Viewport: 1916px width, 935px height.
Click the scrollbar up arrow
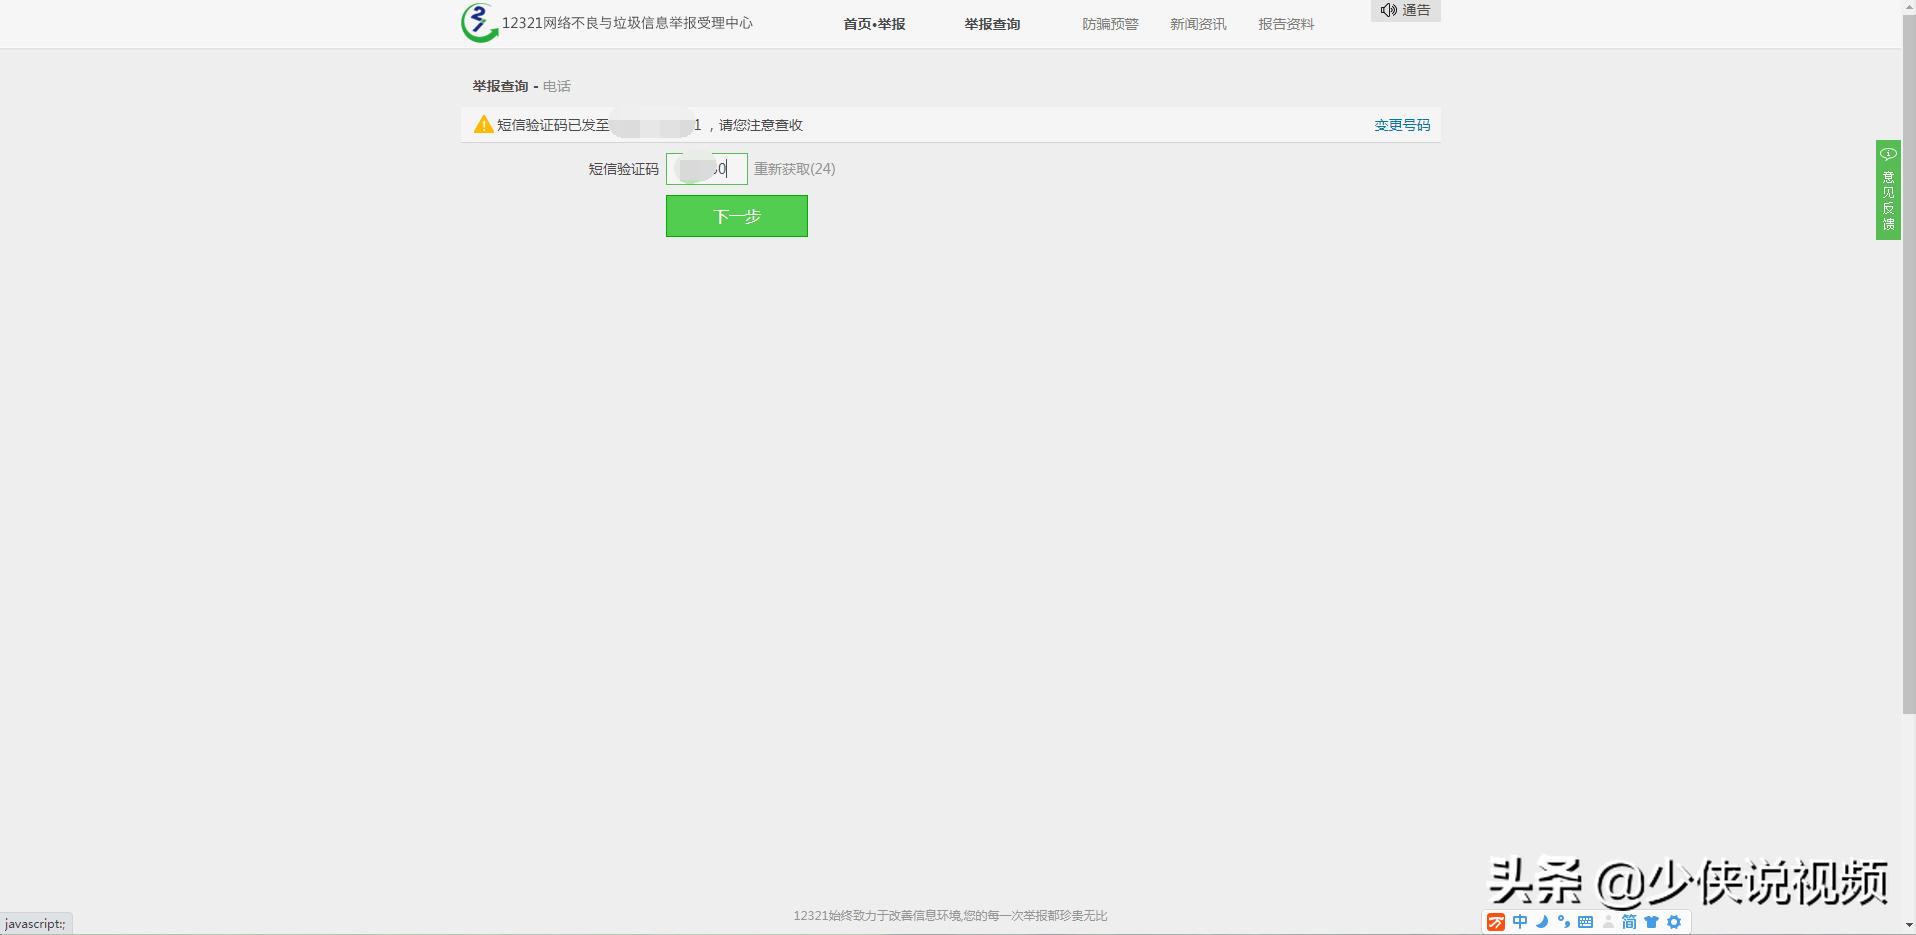point(1908,8)
